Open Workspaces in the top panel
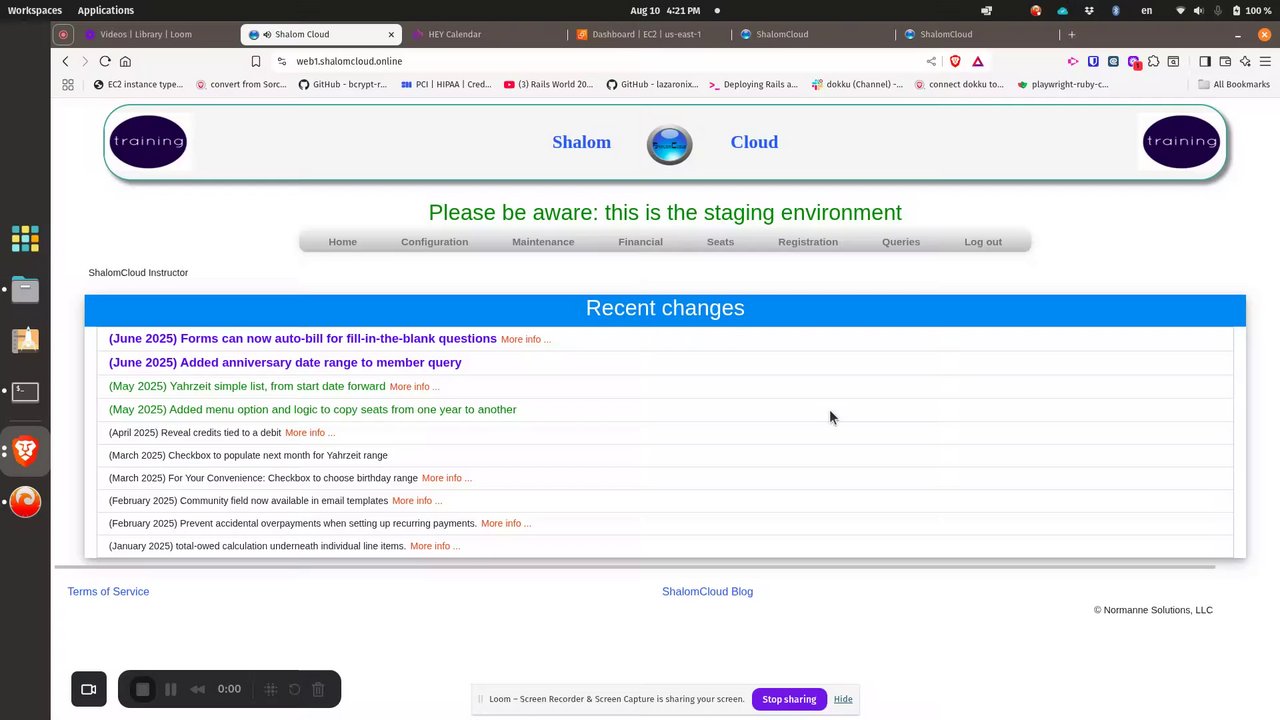 (35, 10)
